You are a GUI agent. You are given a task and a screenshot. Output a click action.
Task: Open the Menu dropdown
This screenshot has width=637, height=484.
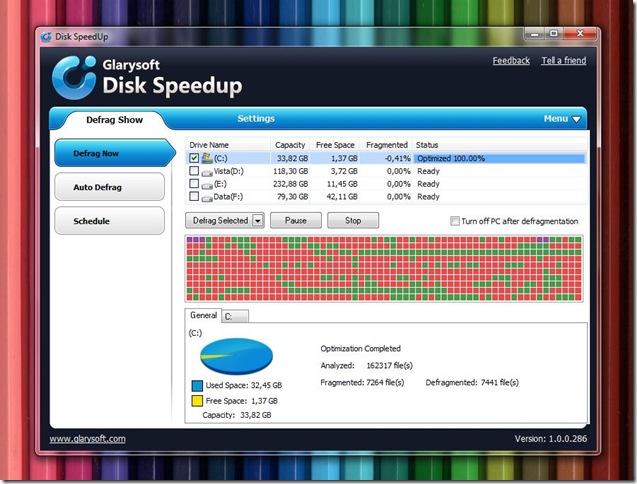coord(562,119)
